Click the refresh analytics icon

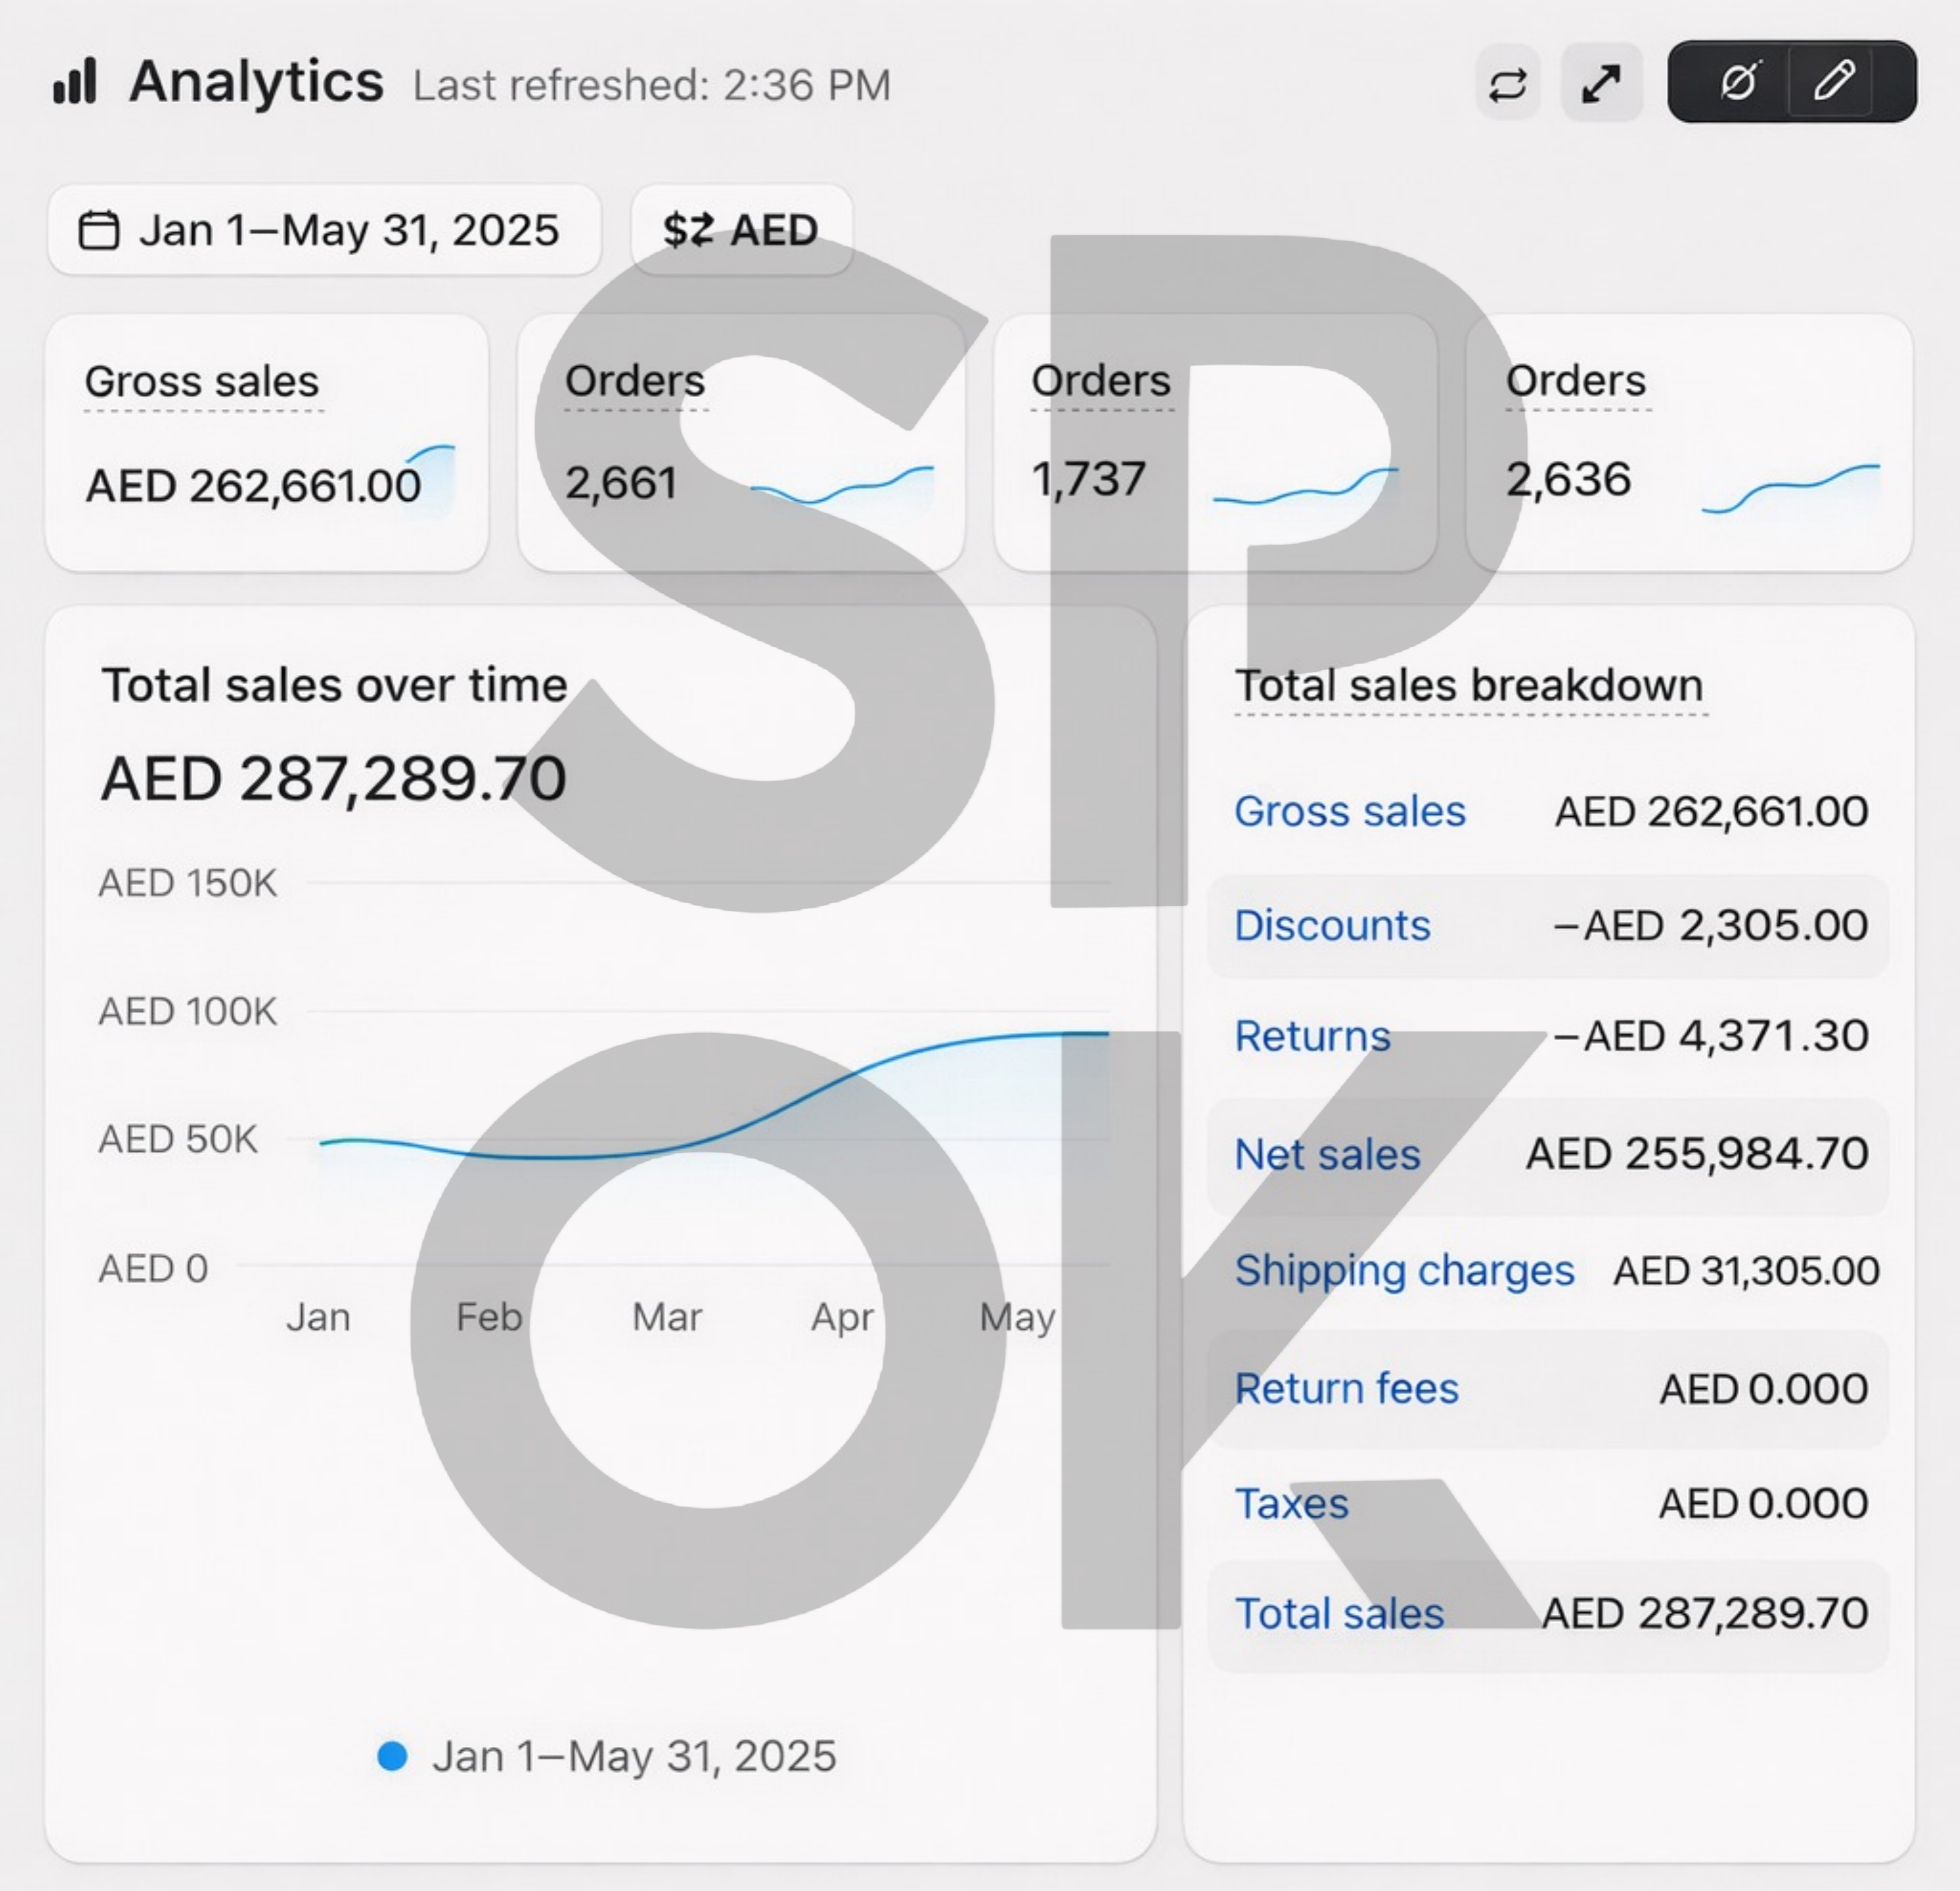(x=1507, y=84)
